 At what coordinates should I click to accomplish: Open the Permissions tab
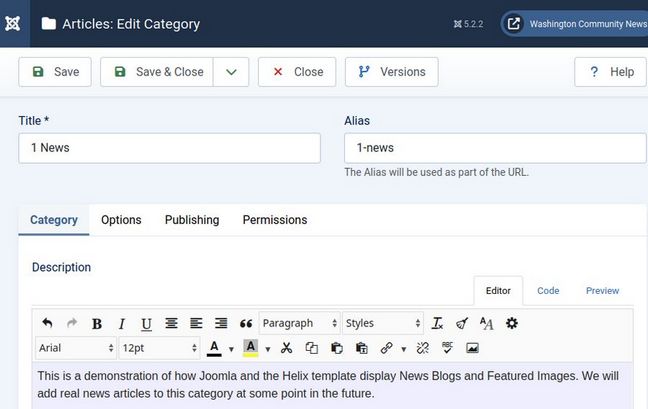coord(275,220)
